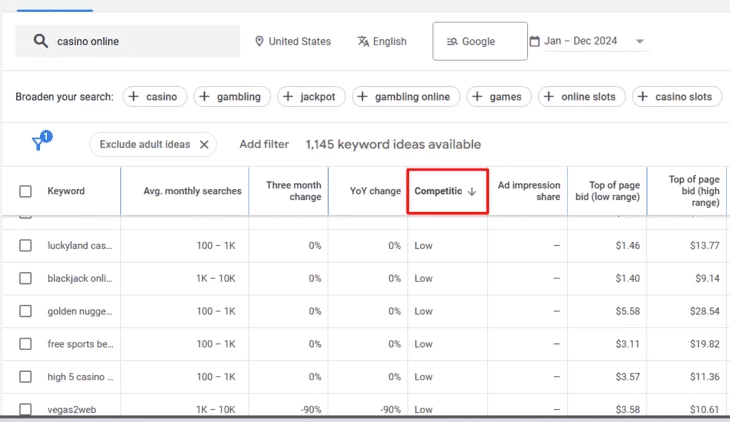Click the $5.58 low bid value

(x=628, y=311)
